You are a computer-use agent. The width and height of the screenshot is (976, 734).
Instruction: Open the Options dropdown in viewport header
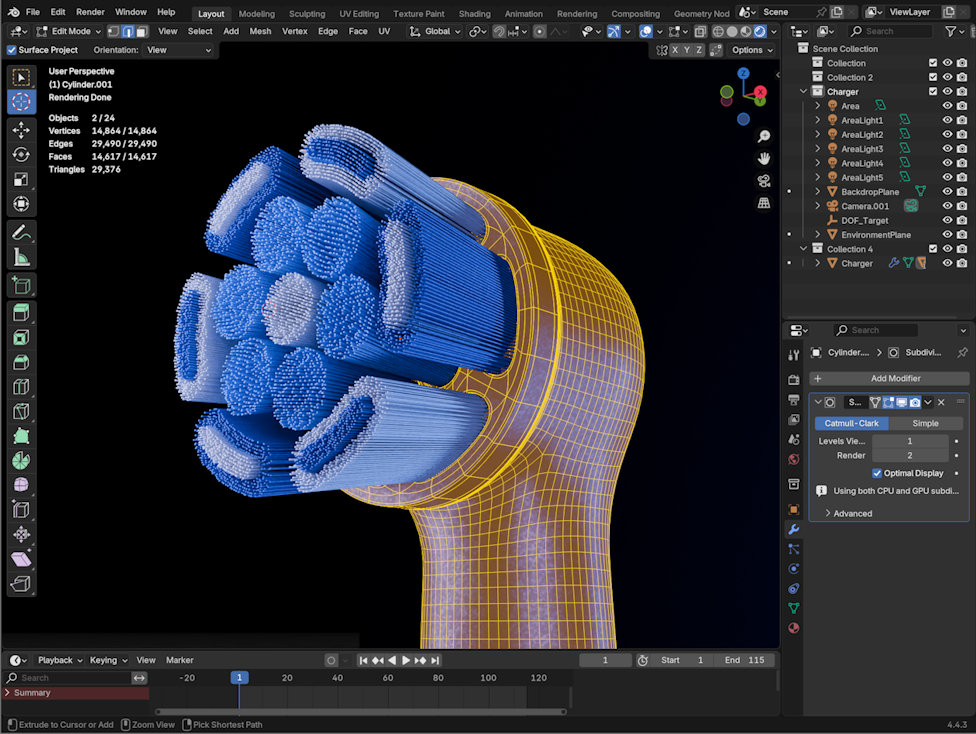[x=751, y=50]
